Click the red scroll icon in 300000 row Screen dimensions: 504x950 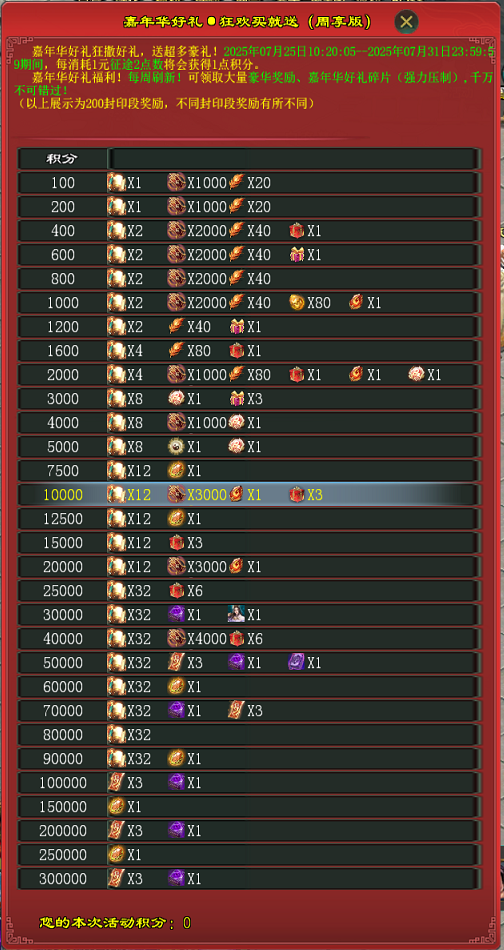click(116, 879)
